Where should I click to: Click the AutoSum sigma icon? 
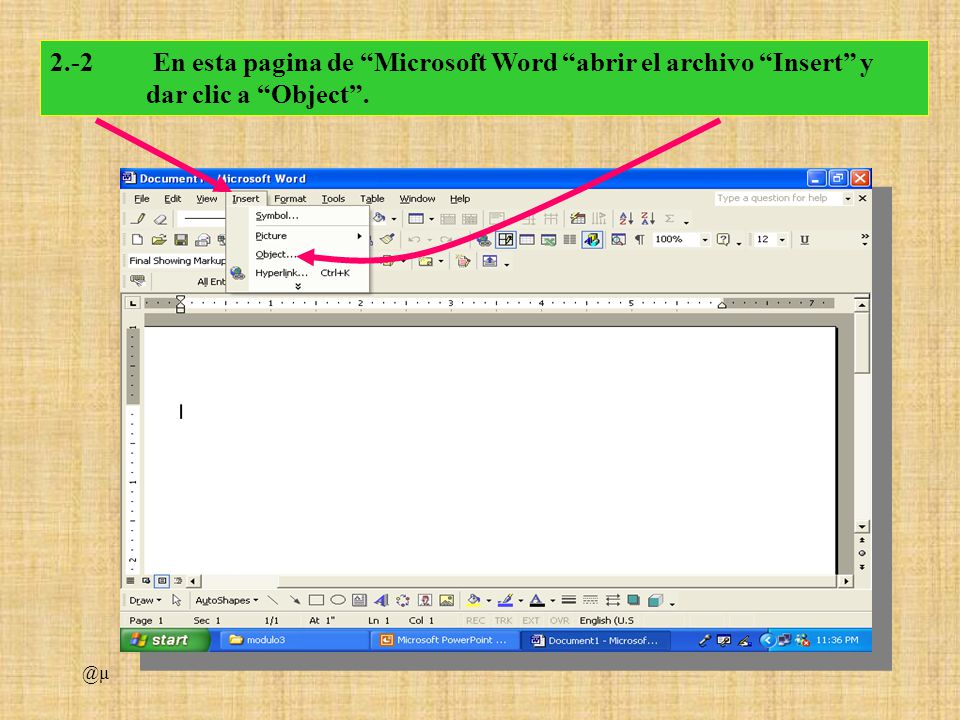(x=670, y=219)
